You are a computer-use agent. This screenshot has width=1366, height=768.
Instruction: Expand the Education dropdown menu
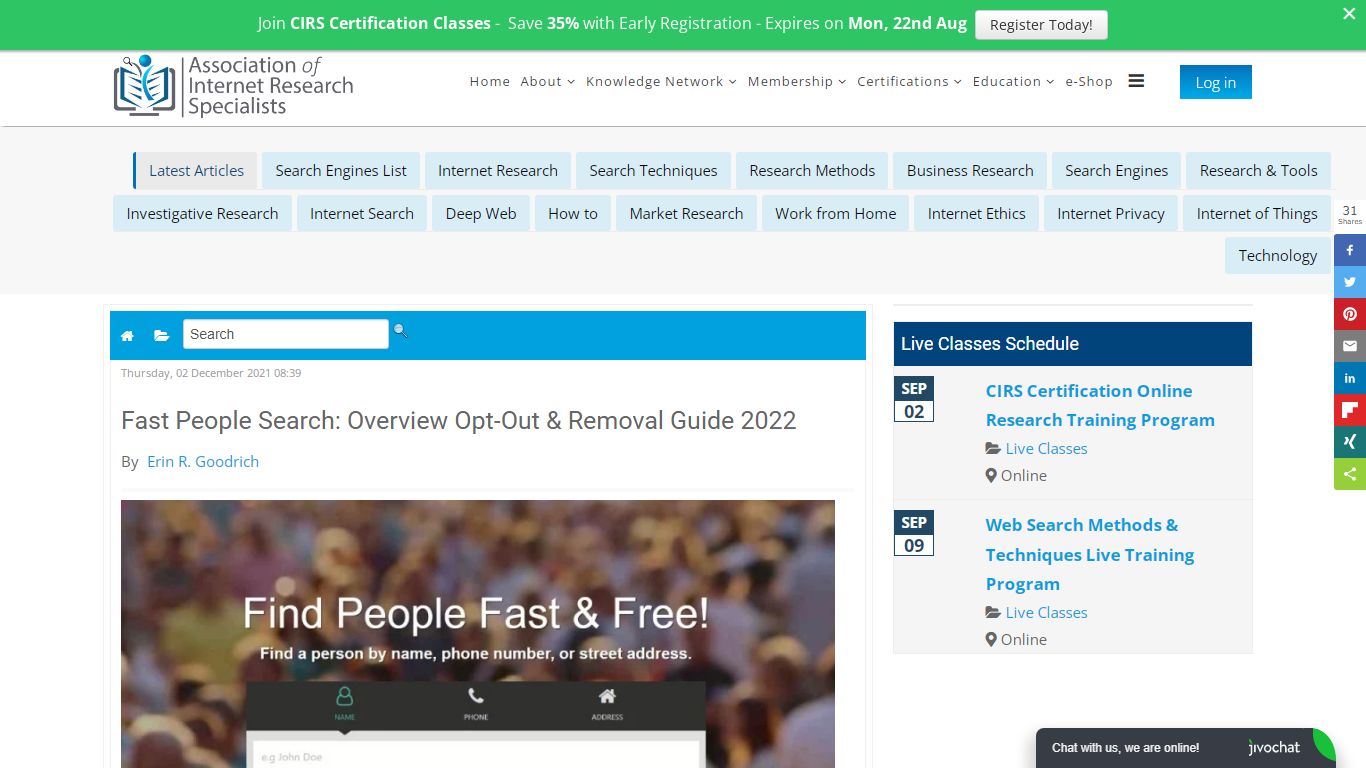tap(1013, 81)
